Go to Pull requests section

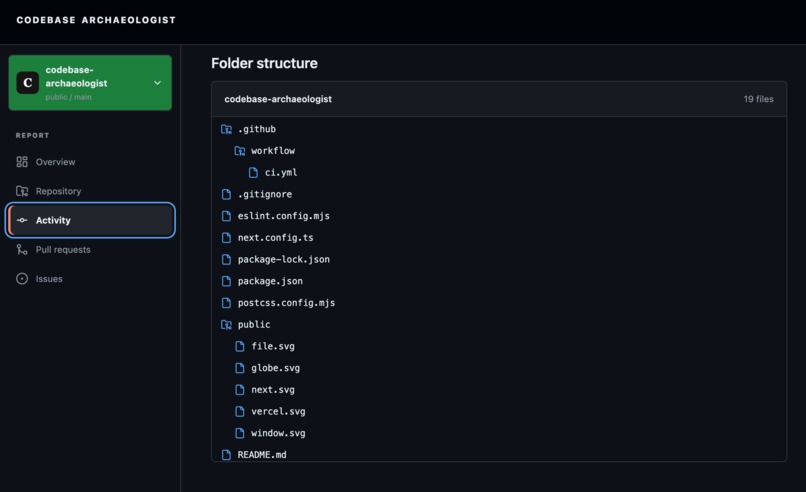point(90,249)
